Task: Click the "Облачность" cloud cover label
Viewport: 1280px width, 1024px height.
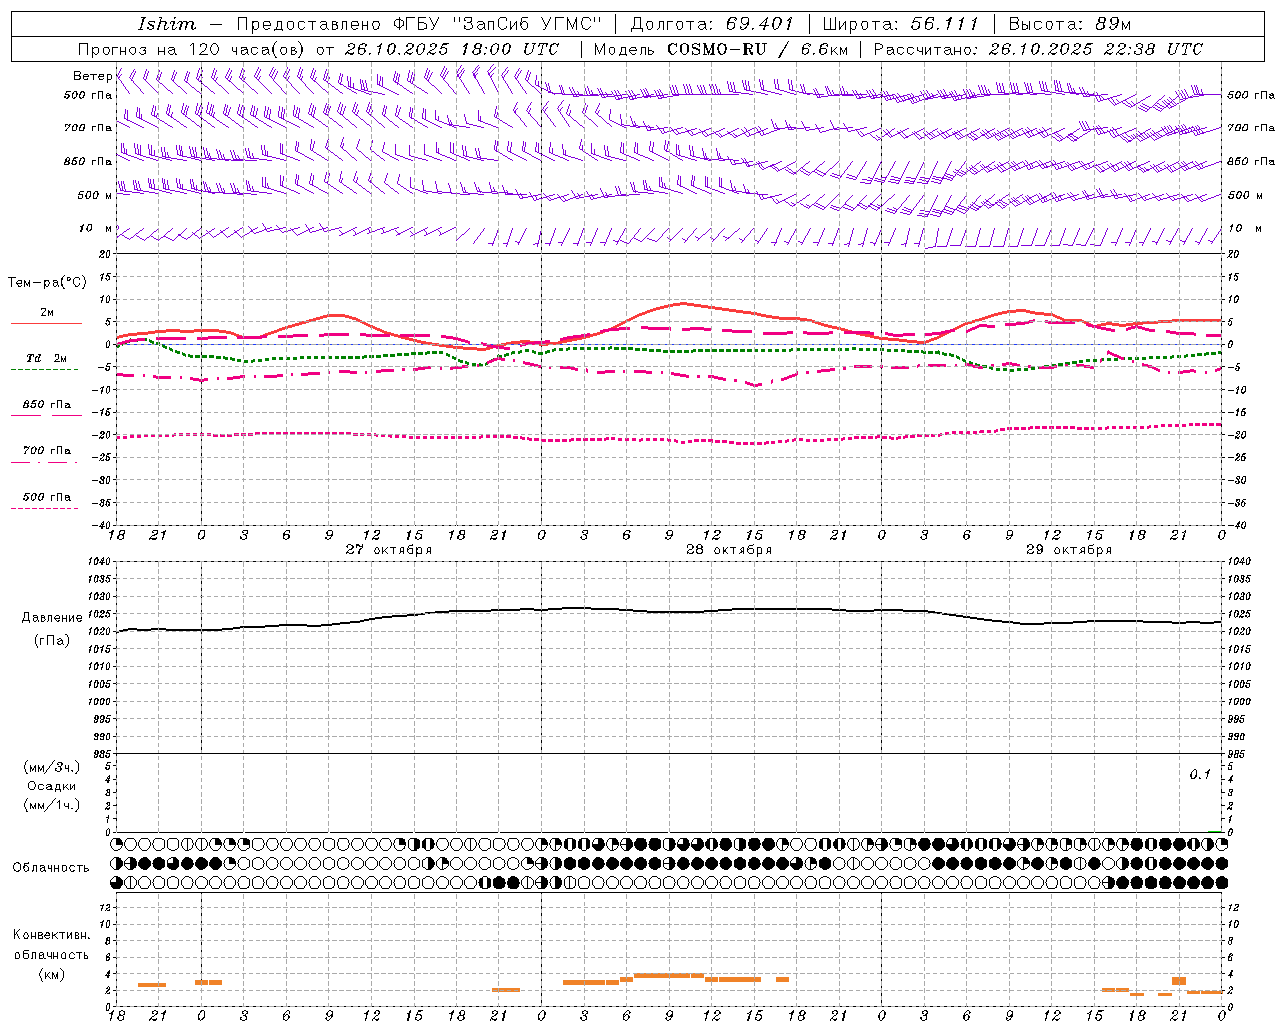Action: [x=51, y=868]
